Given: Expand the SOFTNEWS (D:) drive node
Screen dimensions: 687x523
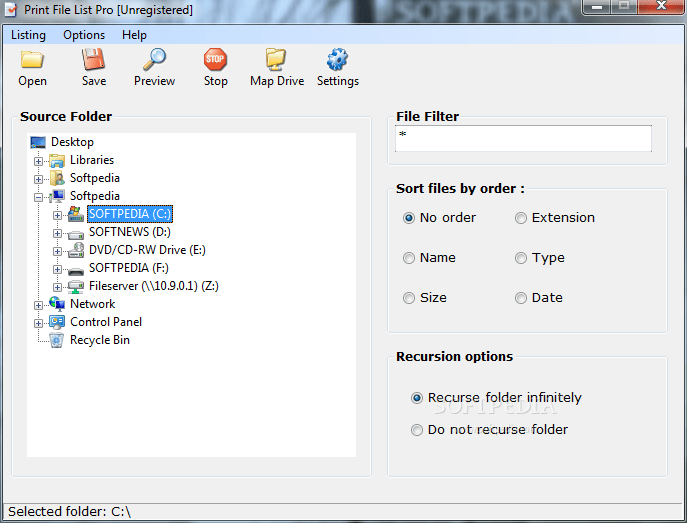Looking at the screenshot, I should click(x=57, y=233).
